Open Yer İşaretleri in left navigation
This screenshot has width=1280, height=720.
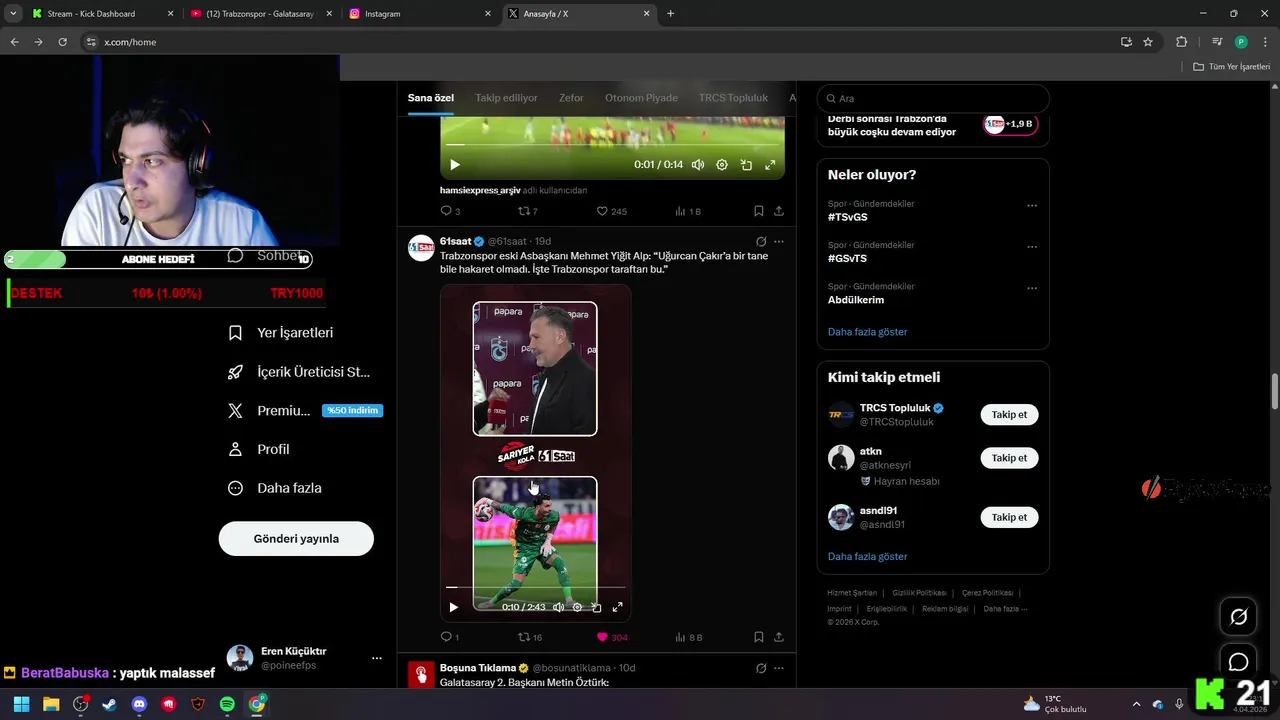[x=281, y=333]
